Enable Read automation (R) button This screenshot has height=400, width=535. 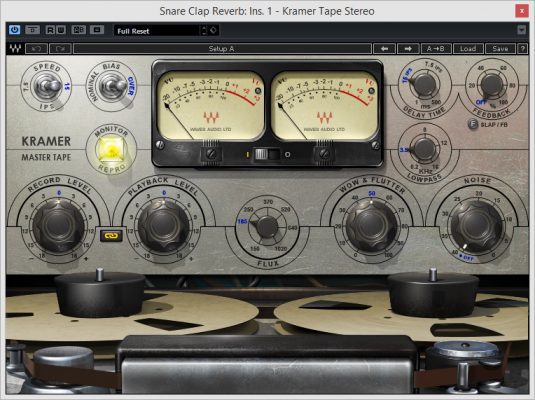50,30
